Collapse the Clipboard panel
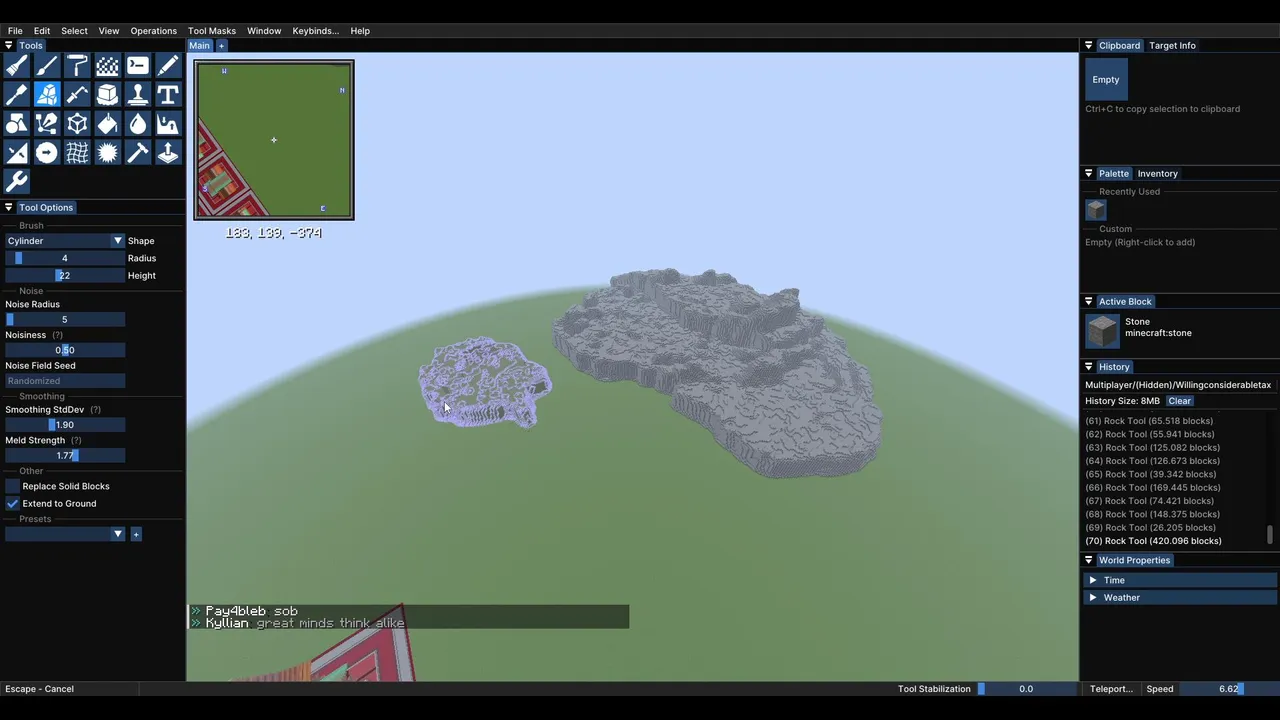 coord(1089,46)
